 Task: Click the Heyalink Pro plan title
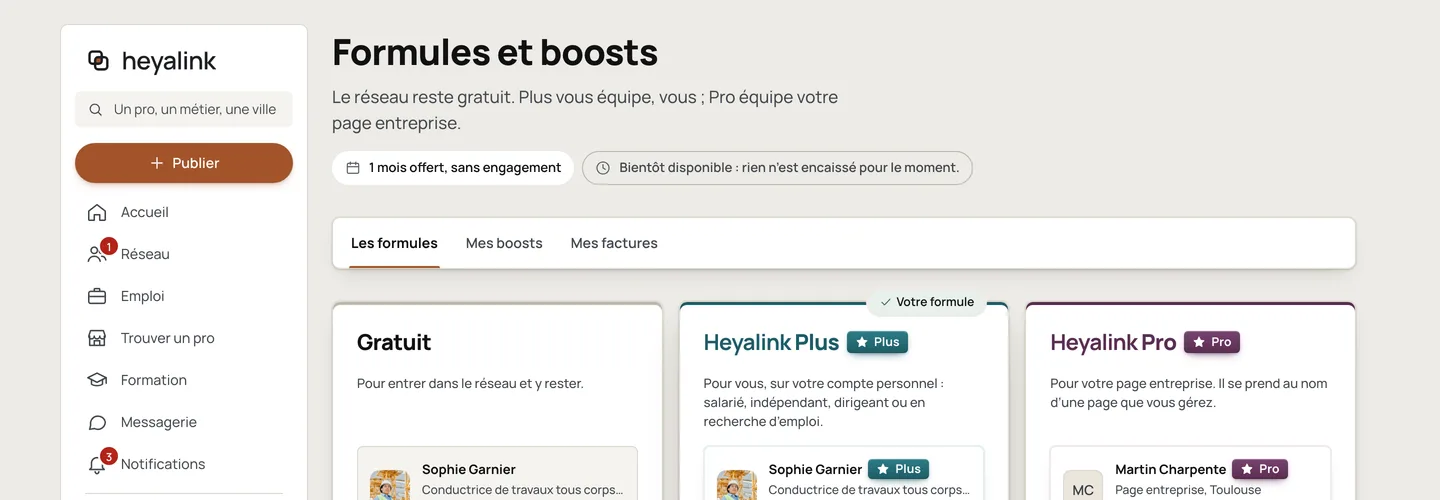1113,342
